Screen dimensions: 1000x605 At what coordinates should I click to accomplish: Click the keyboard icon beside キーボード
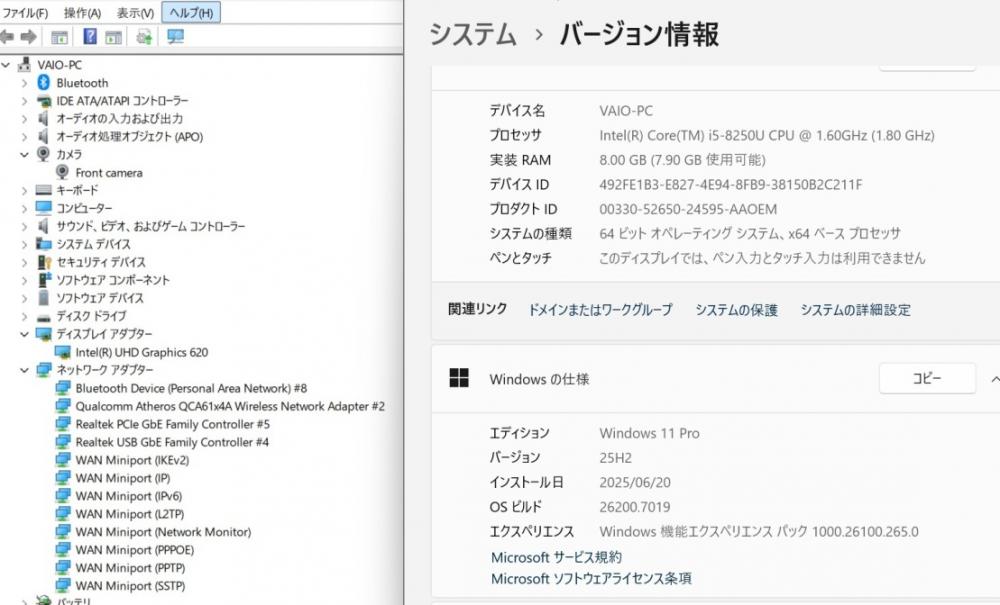point(43,190)
